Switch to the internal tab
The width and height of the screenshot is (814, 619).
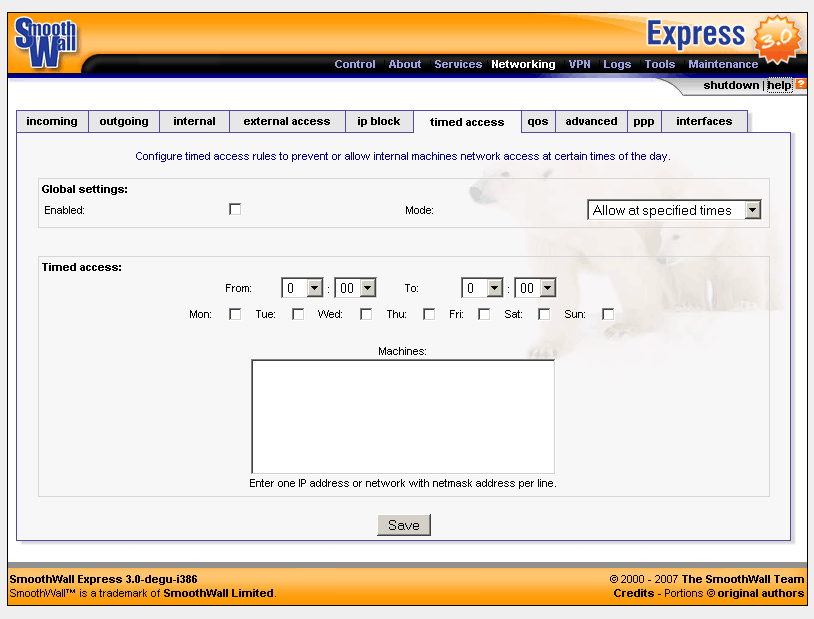point(194,121)
